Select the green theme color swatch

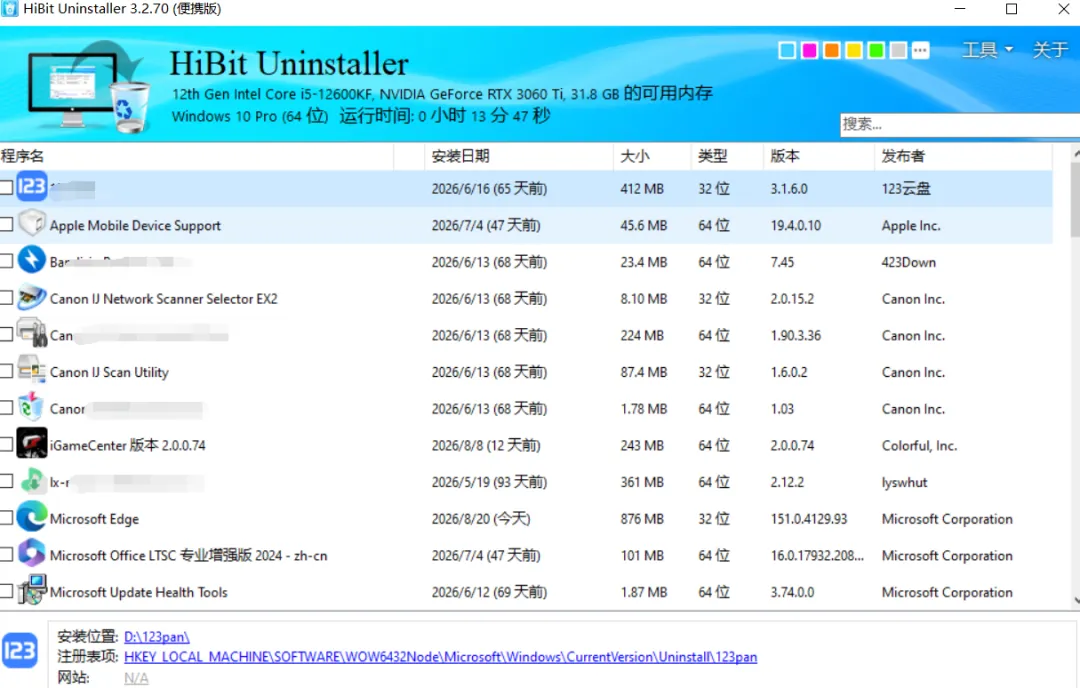[876, 50]
